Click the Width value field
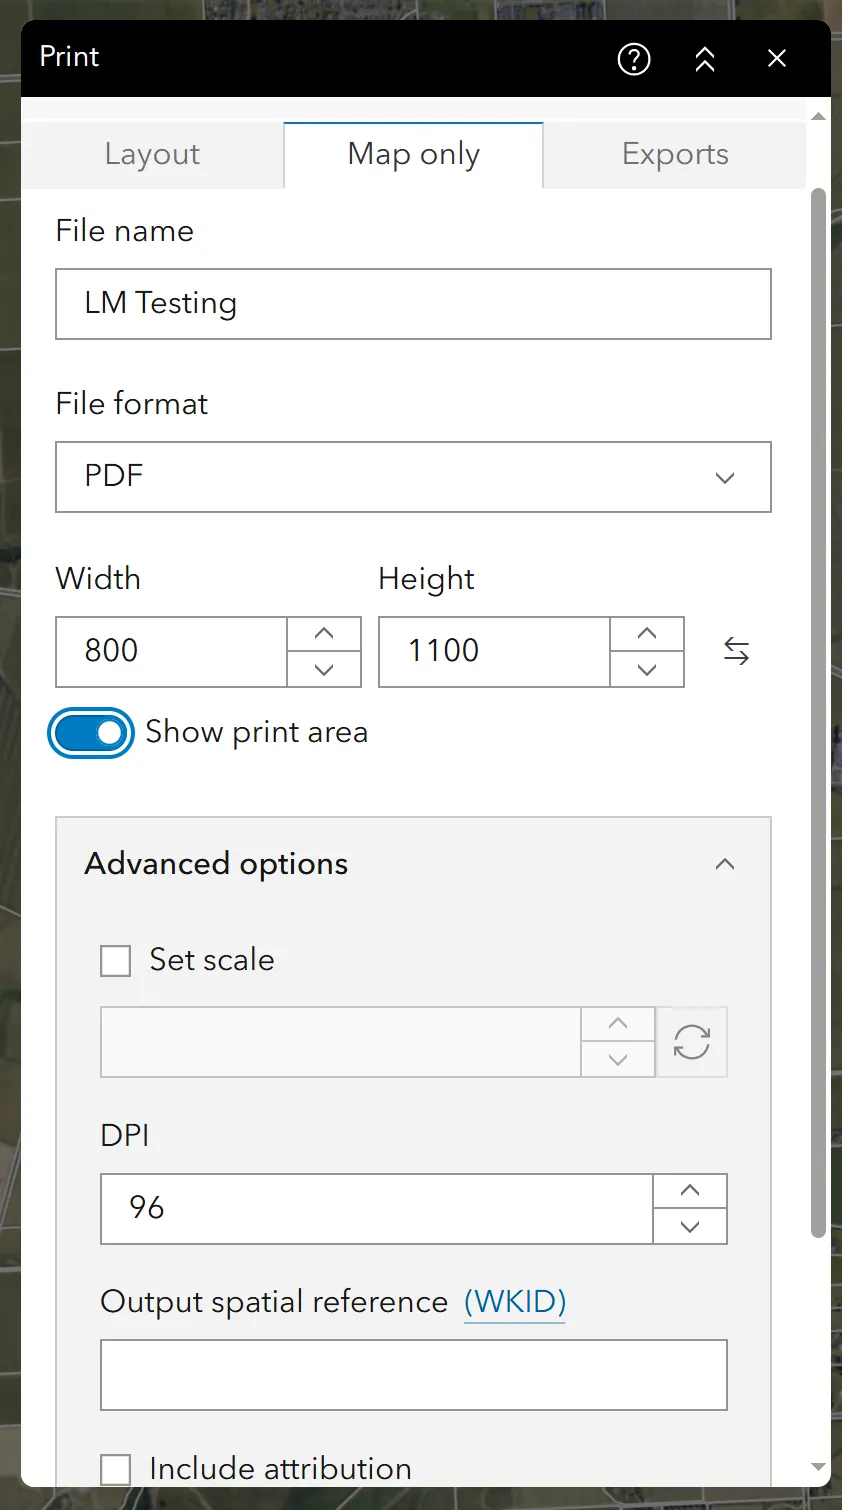Screen dimensions: 842x1510 (x=171, y=652)
